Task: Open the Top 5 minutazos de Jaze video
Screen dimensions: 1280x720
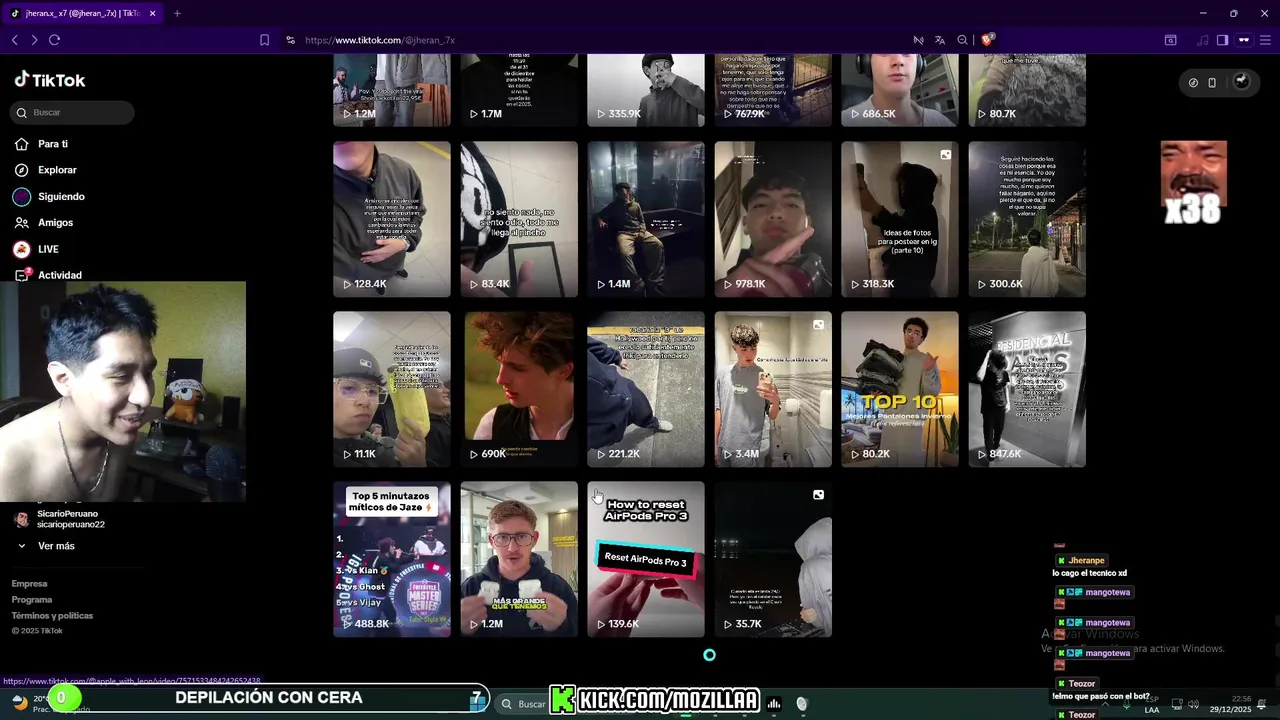Action: click(392, 559)
